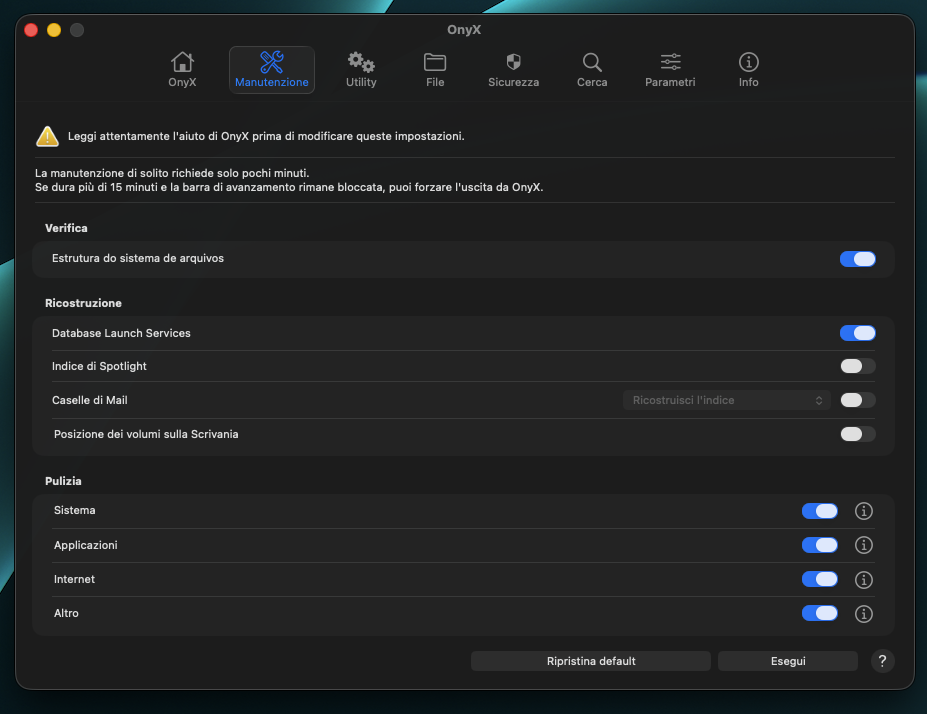The width and height of the screenshot is (927, 714).
Task: Click the Esegui button
Action: click(787, 661)
